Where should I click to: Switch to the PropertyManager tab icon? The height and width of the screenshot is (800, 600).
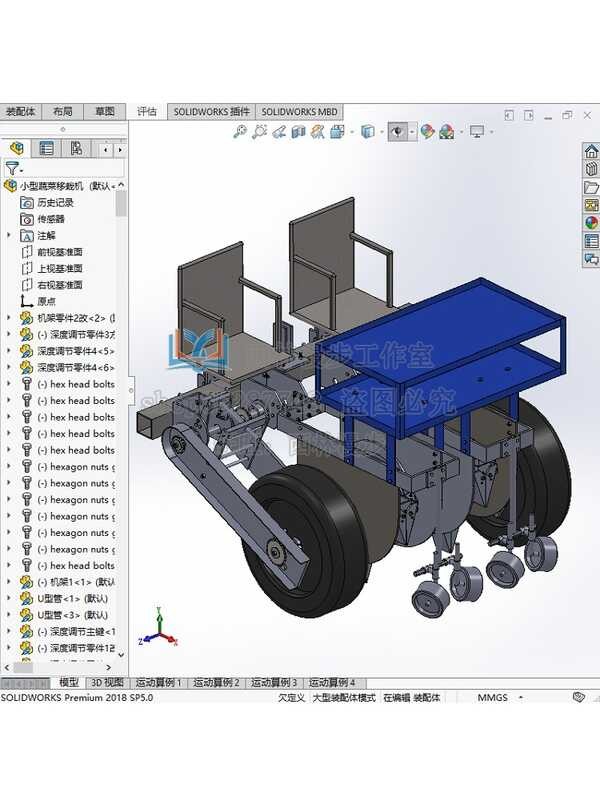click(x=46, y=149)
